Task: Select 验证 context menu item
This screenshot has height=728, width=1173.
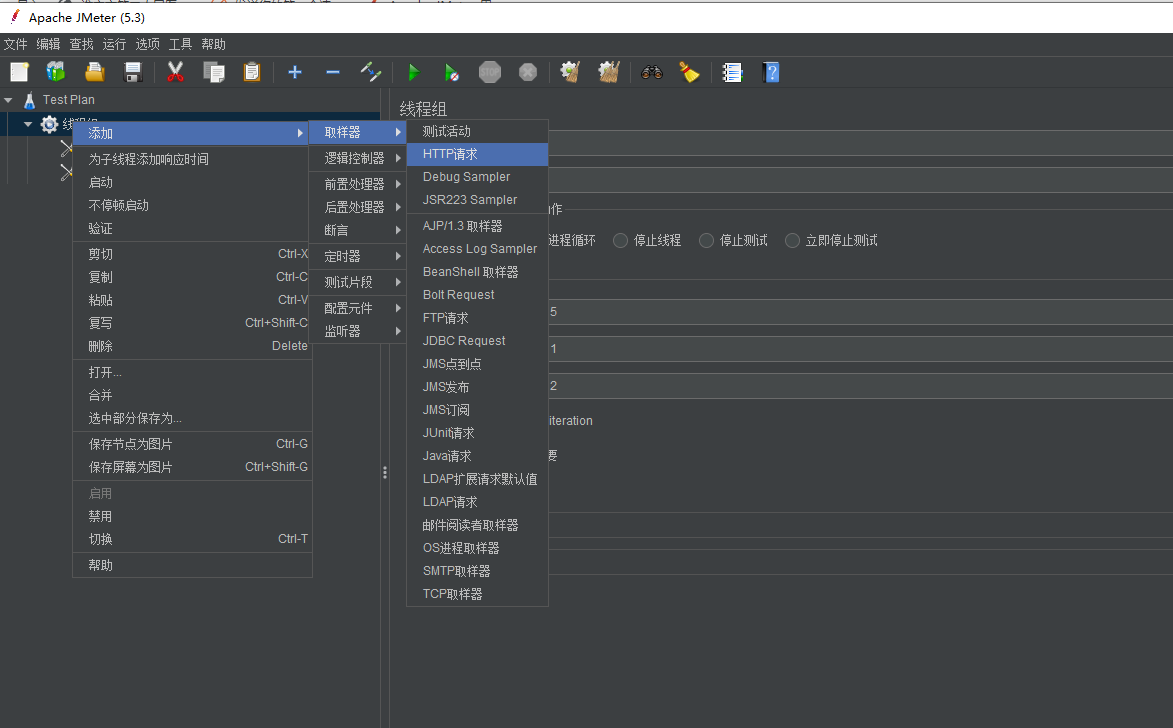Action: (192, 228)
